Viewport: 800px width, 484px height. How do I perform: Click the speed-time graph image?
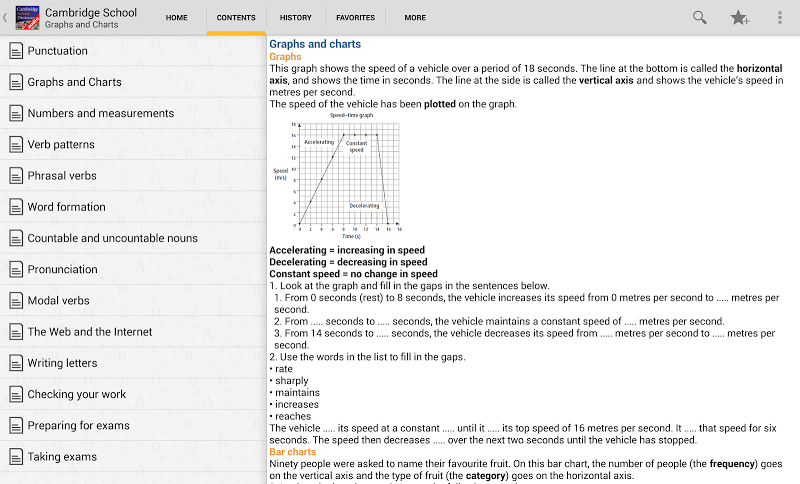point(337,173)
